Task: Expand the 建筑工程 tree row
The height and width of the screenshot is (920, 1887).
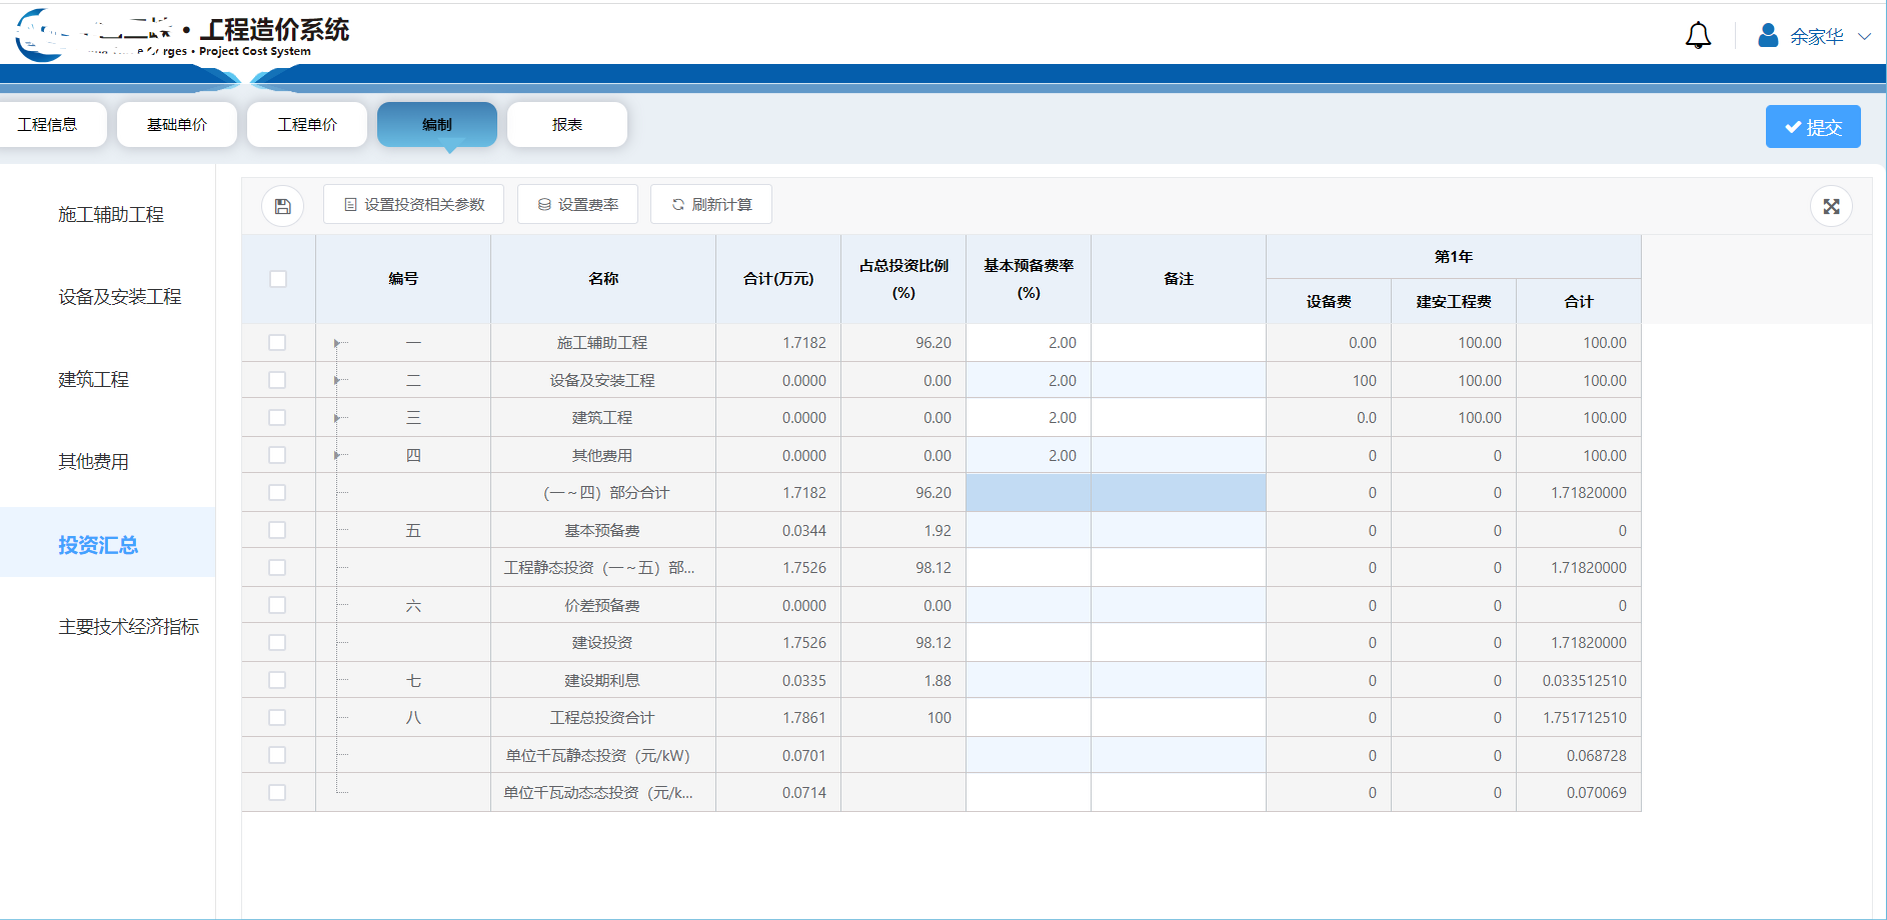Action: pos(337,418)
